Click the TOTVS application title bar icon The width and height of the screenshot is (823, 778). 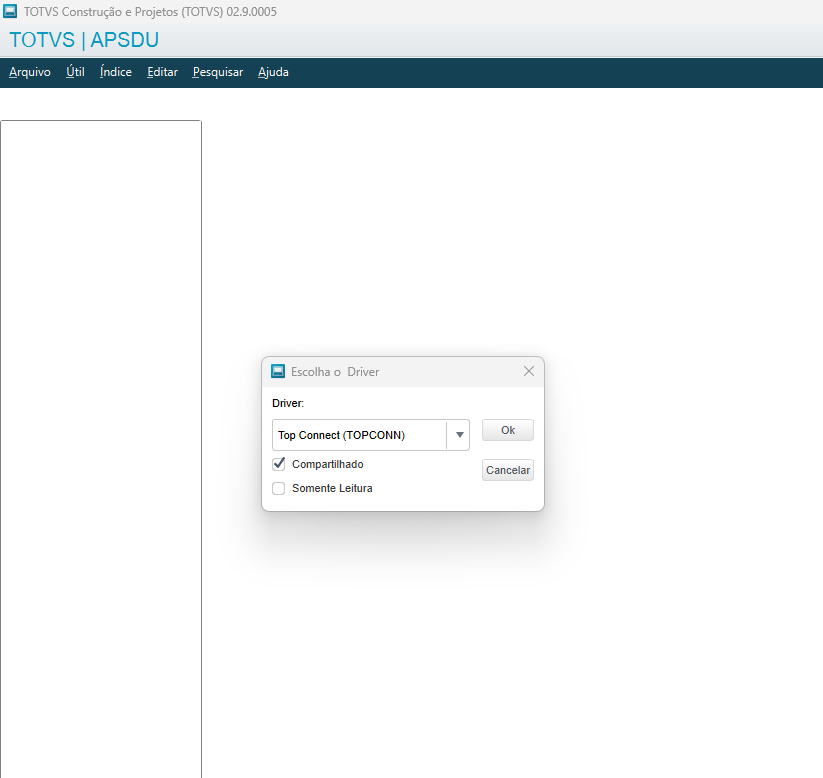coord(10,11)
